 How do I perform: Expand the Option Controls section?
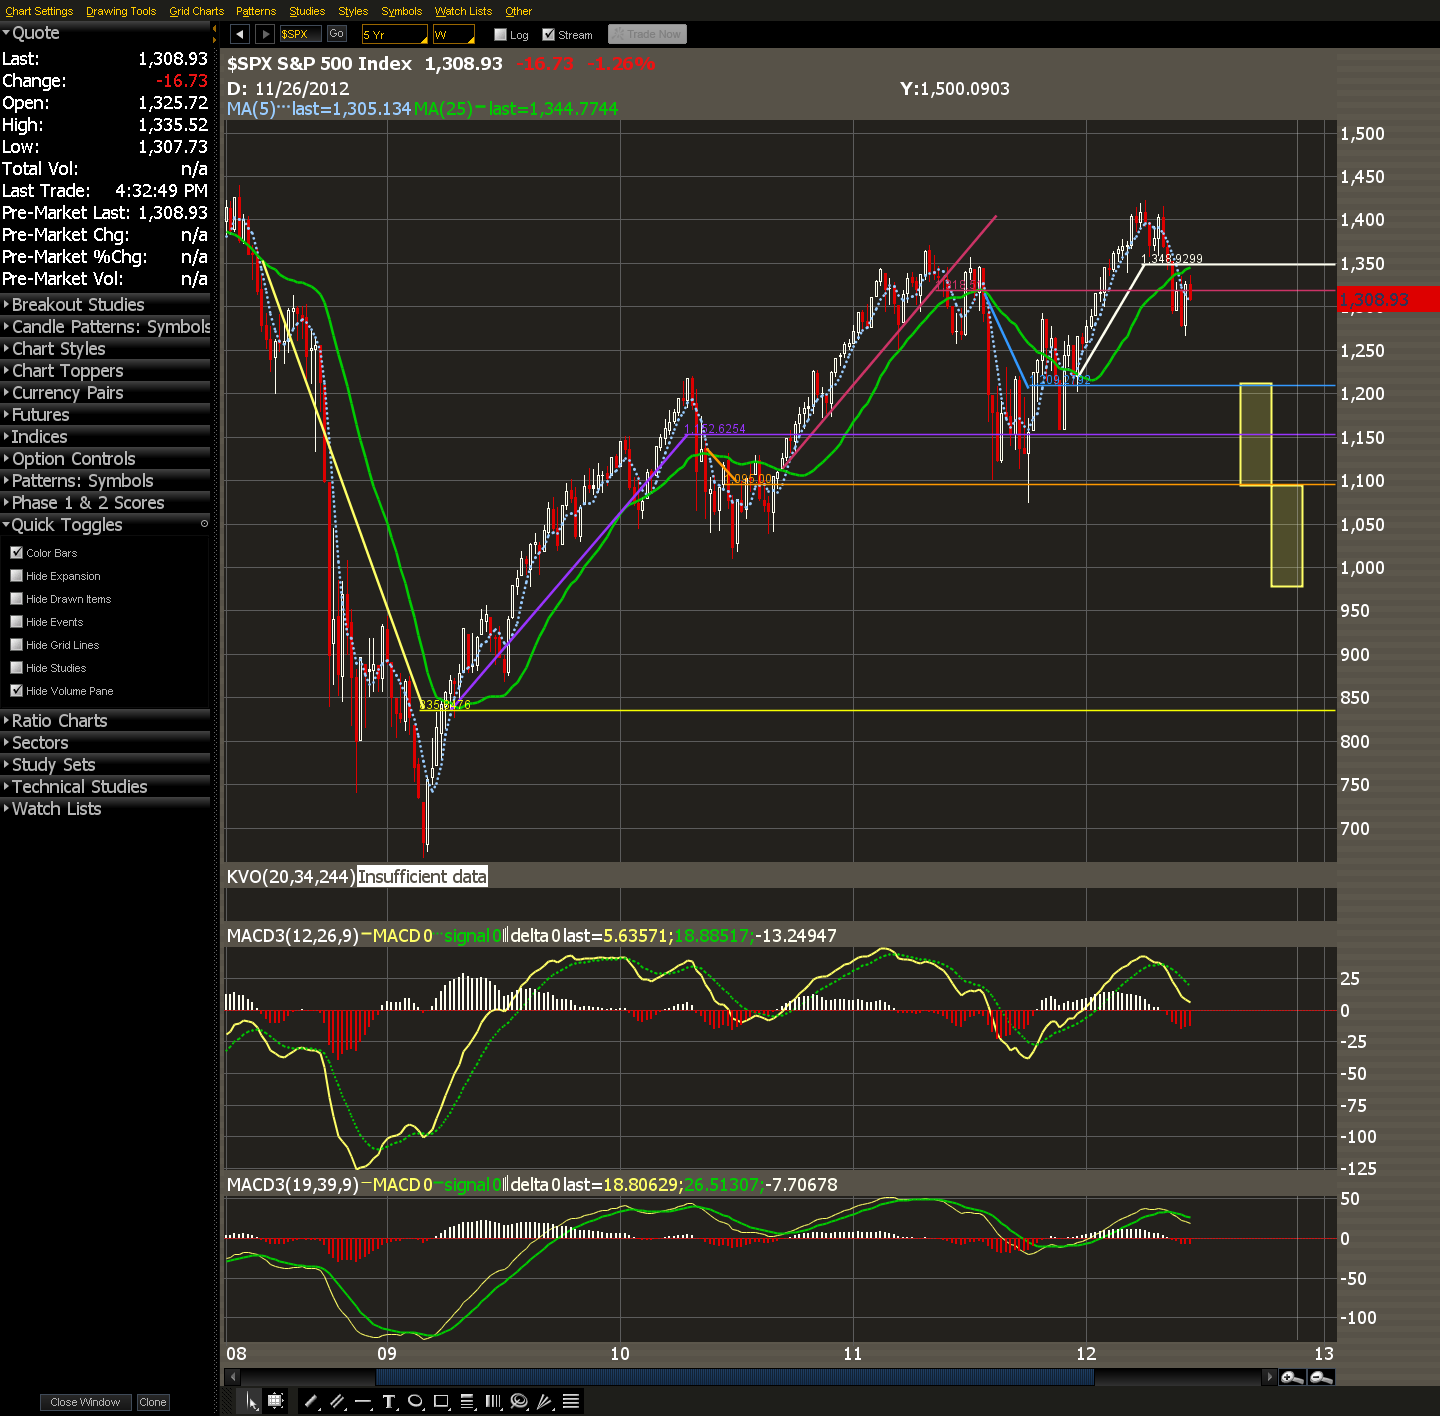tap(105, 459)
